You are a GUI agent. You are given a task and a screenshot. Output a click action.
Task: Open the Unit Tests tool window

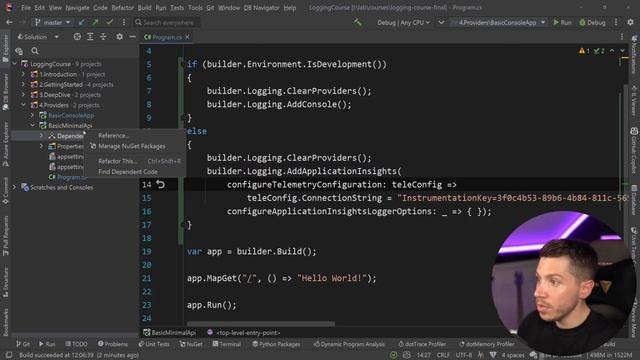154,344
